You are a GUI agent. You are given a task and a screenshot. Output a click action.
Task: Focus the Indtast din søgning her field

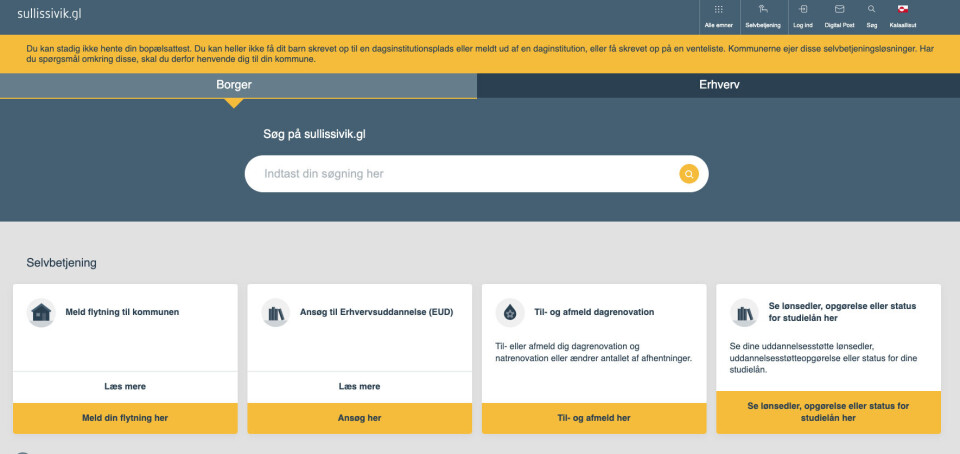tap(460, 174)
